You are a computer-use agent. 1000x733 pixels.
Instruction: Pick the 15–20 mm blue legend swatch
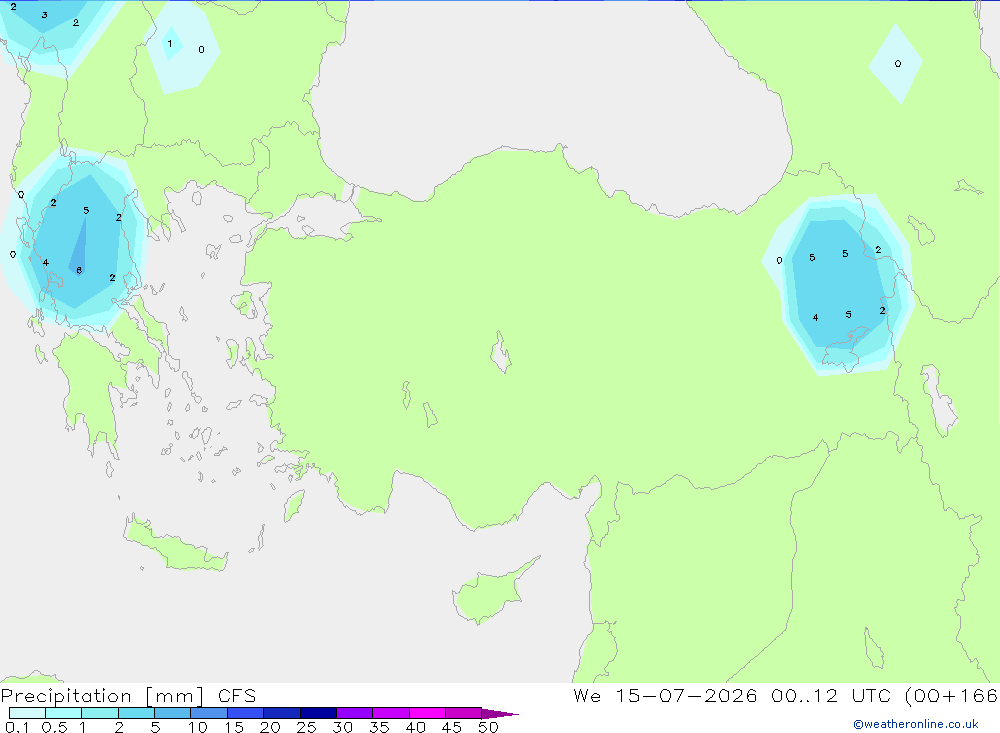(246, 713)
